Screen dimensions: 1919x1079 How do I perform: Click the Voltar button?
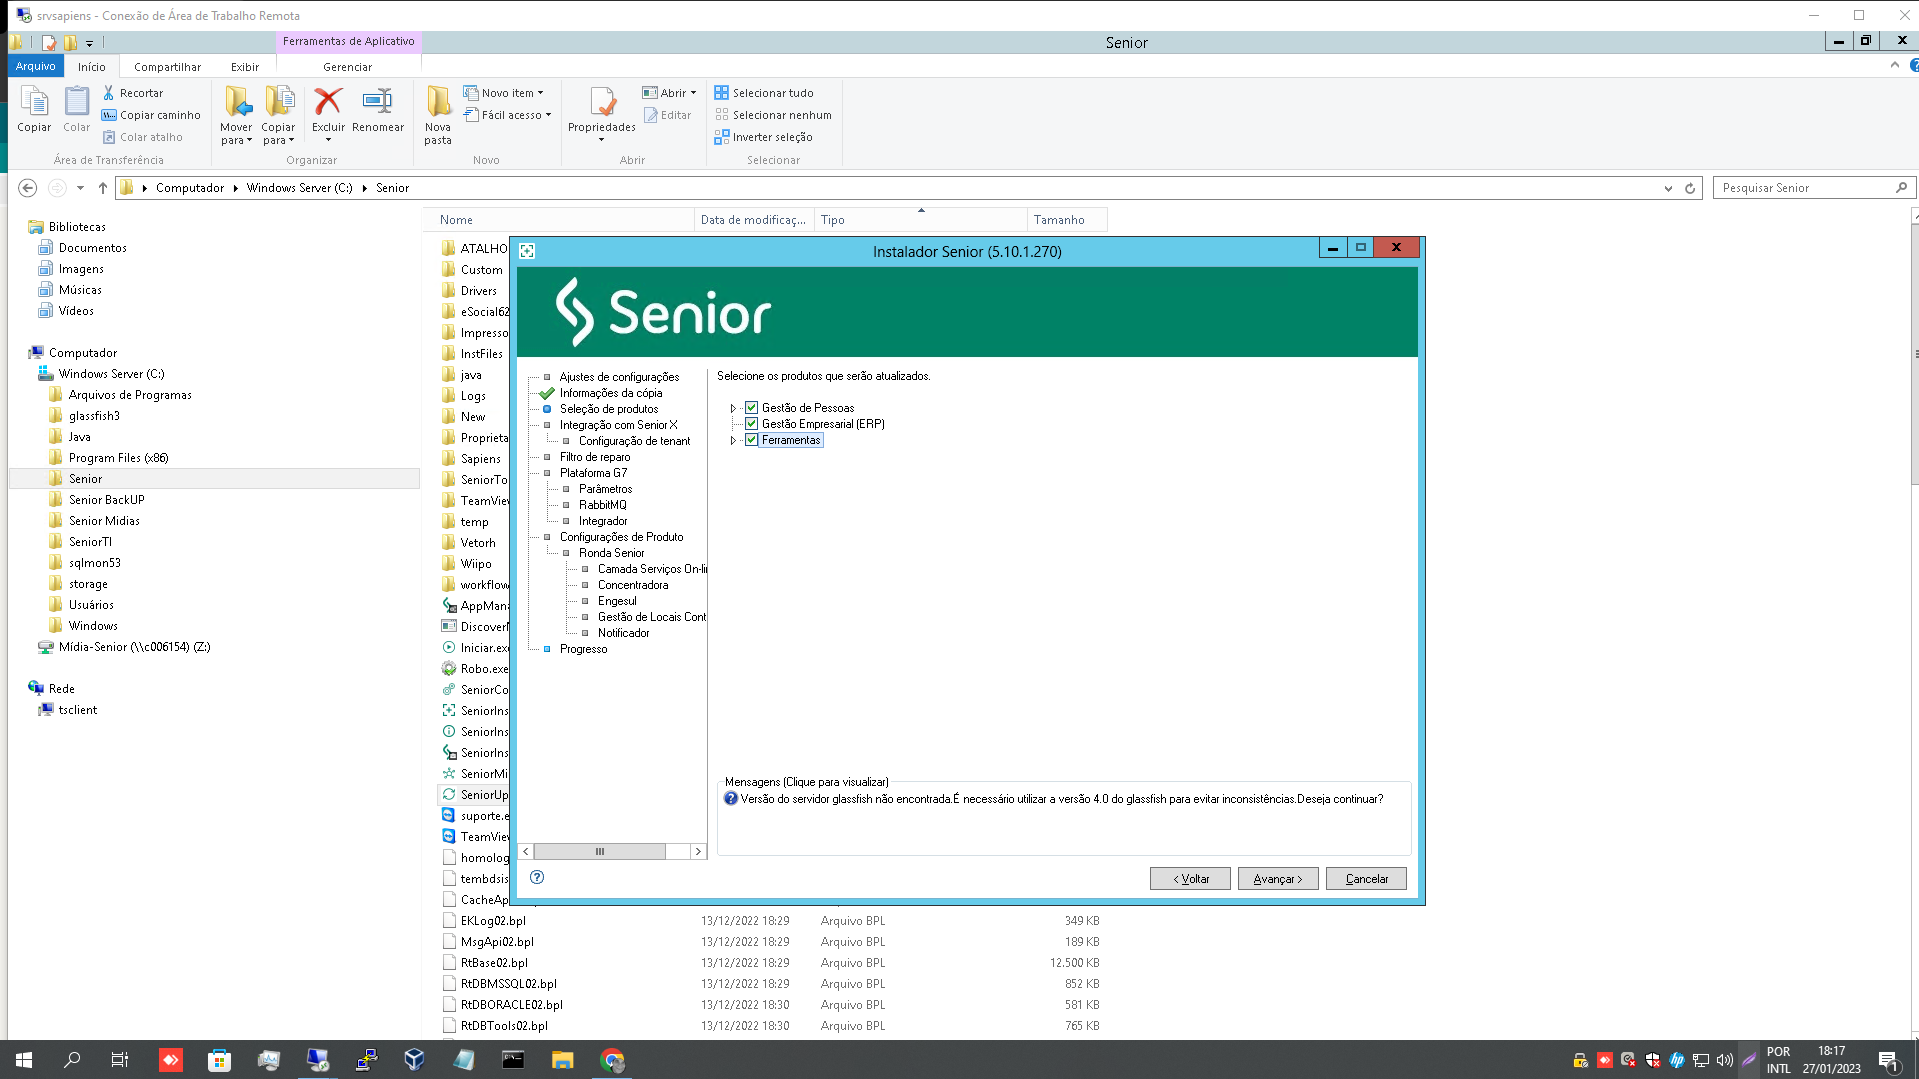[x=1190, y=879]
